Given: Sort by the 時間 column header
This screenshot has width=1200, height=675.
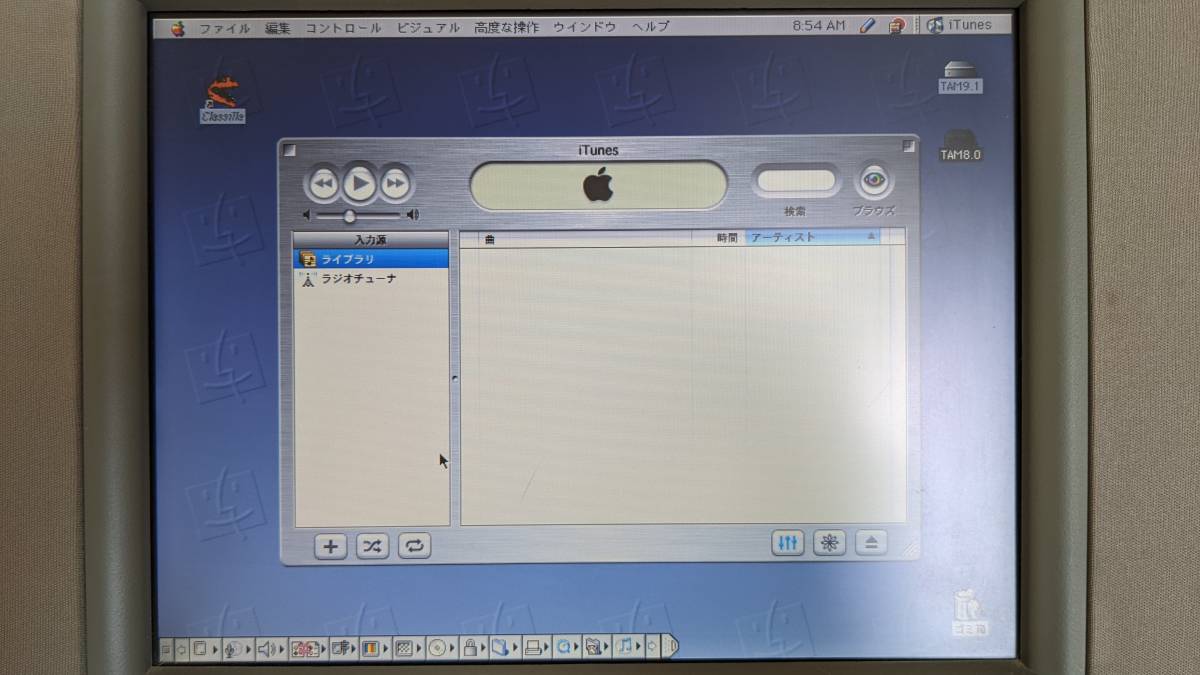Looking at the screenshot, I should 718,238.
